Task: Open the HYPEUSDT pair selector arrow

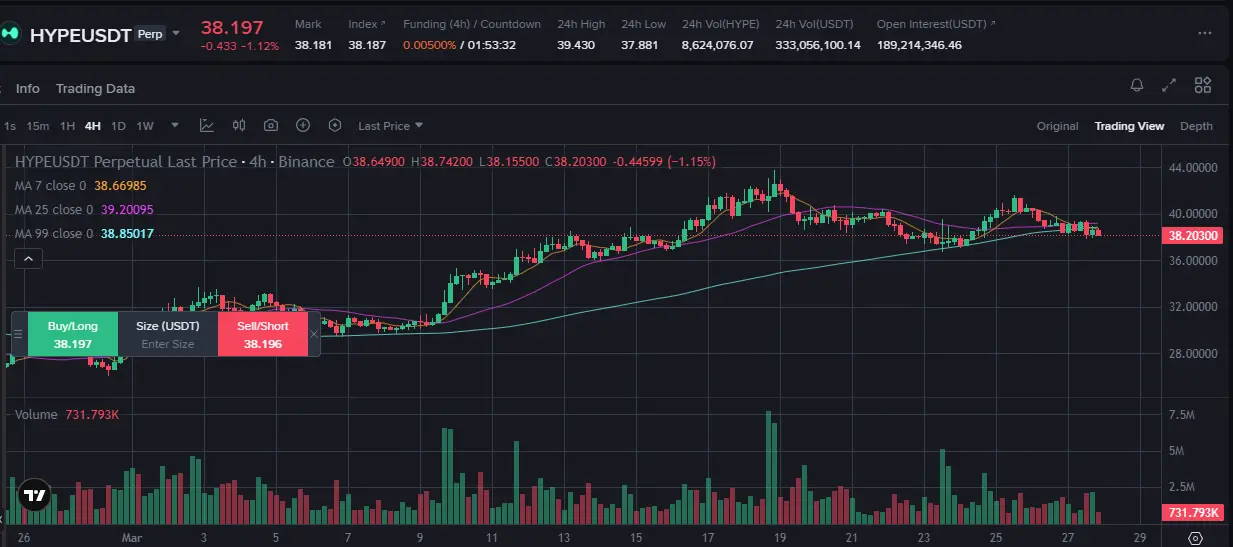Action: tap(176, 33)
